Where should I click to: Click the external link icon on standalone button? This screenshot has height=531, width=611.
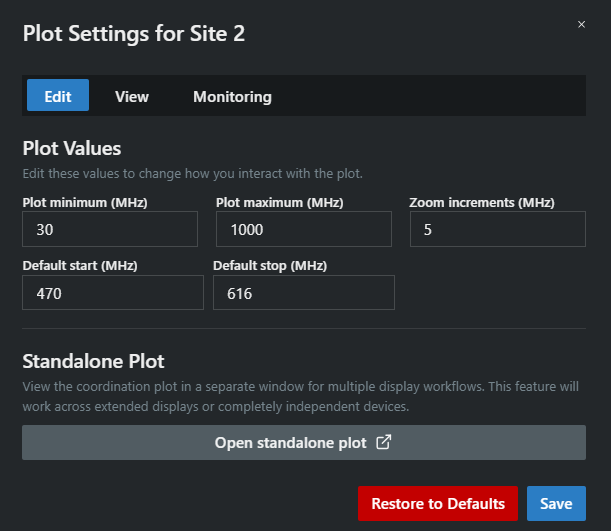(x=383, y=442)
